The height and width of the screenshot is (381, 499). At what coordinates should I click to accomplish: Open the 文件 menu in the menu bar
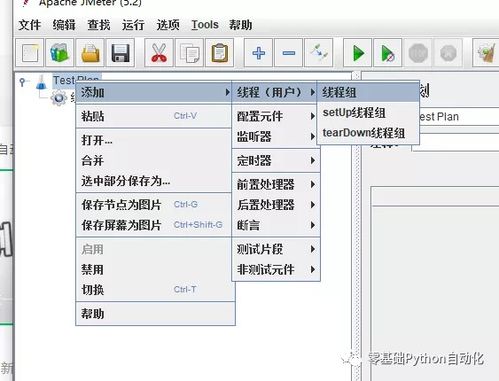(x=30, y=25)
